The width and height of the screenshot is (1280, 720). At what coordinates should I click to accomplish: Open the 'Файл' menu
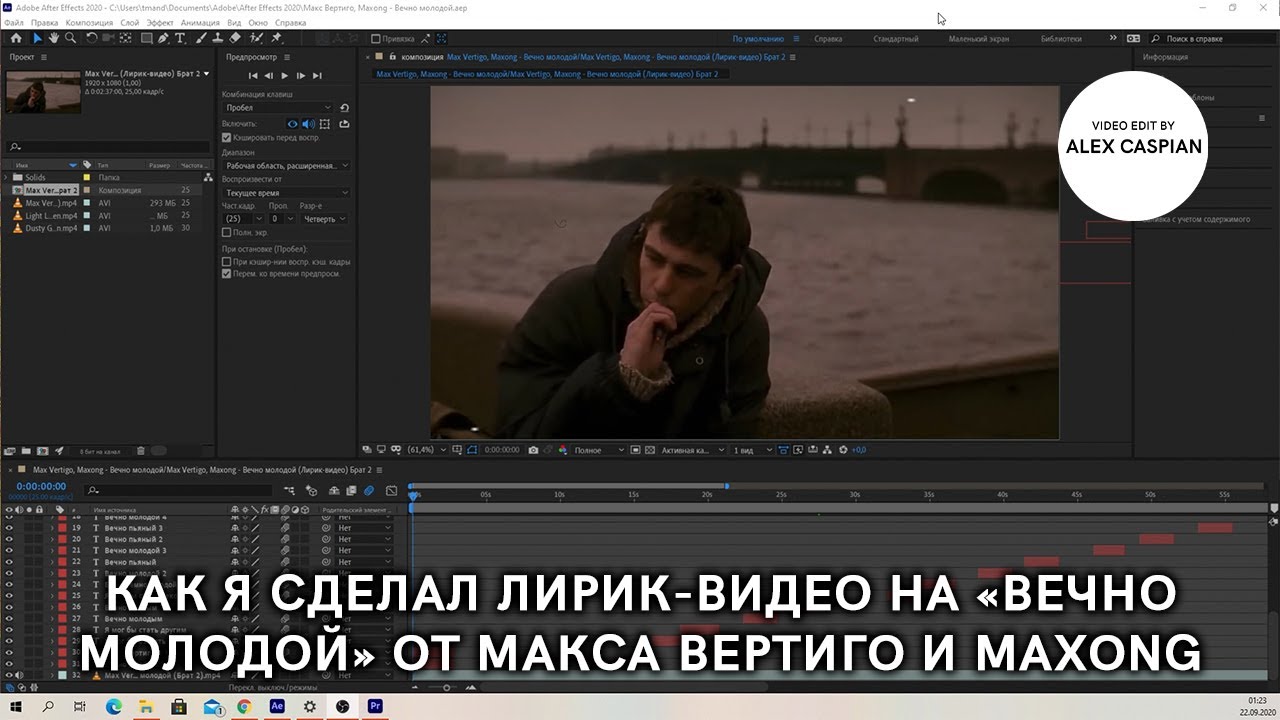pyautogui.click(x=14, y=22)
